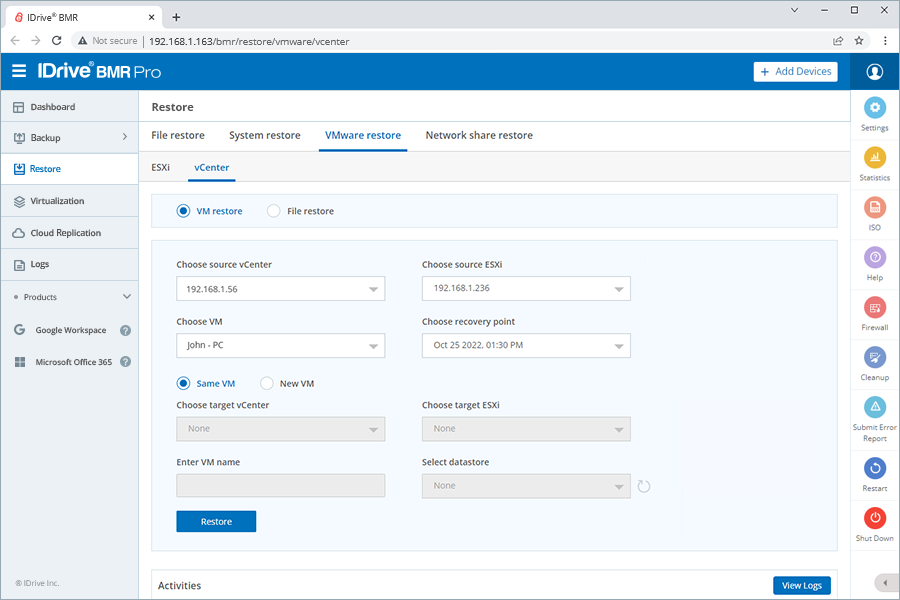Switch to the ESXi sub-tab

pos(160,167)
